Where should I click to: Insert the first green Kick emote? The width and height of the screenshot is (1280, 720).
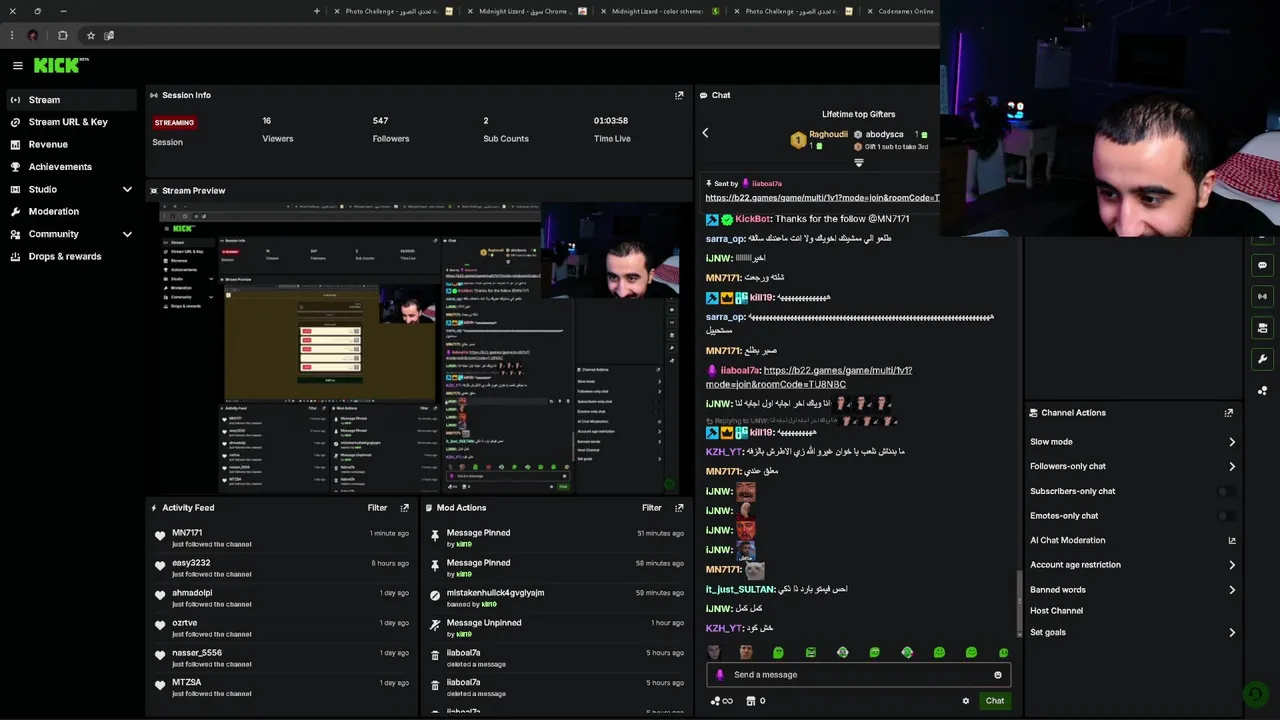[778, 653]
